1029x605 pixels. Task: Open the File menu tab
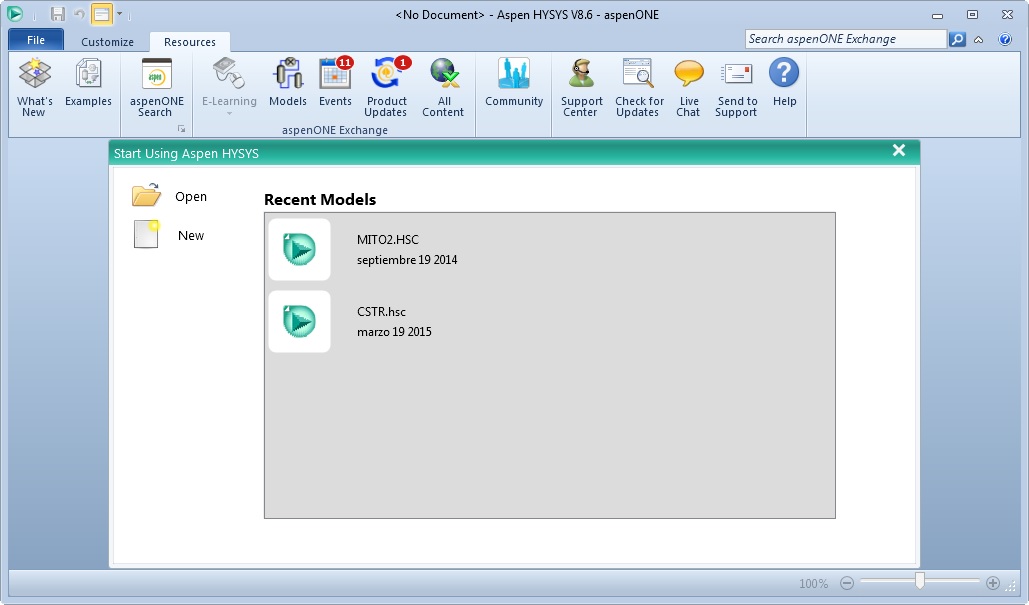[36, 40]
